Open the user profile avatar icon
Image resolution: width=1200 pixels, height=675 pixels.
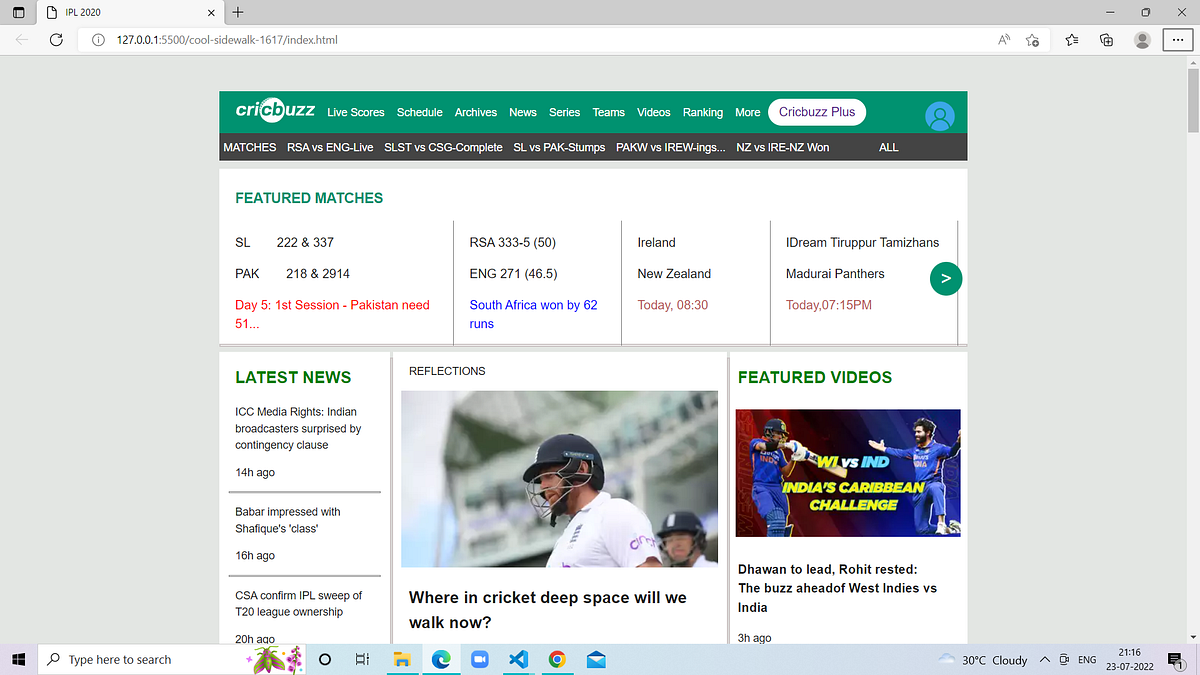point(940,116)
